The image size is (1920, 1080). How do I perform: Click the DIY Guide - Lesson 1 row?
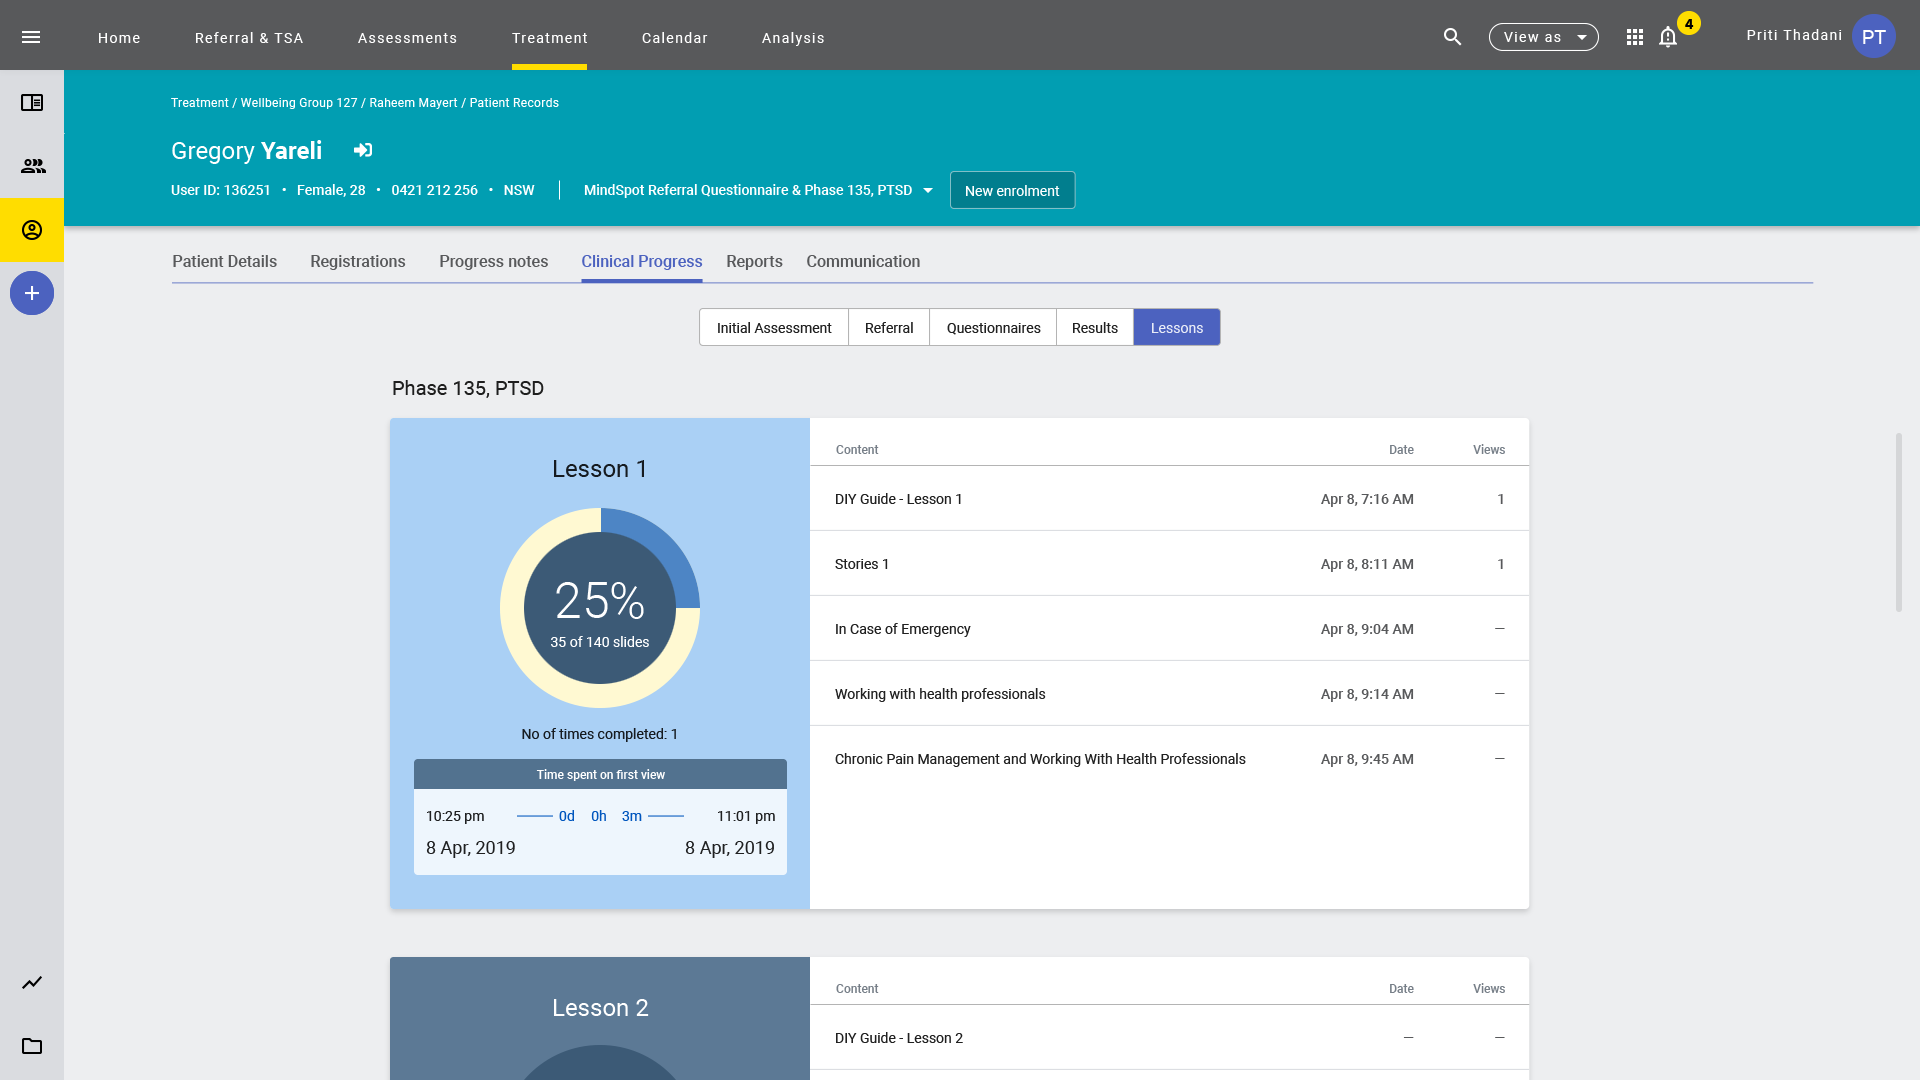pos(1169,499)
